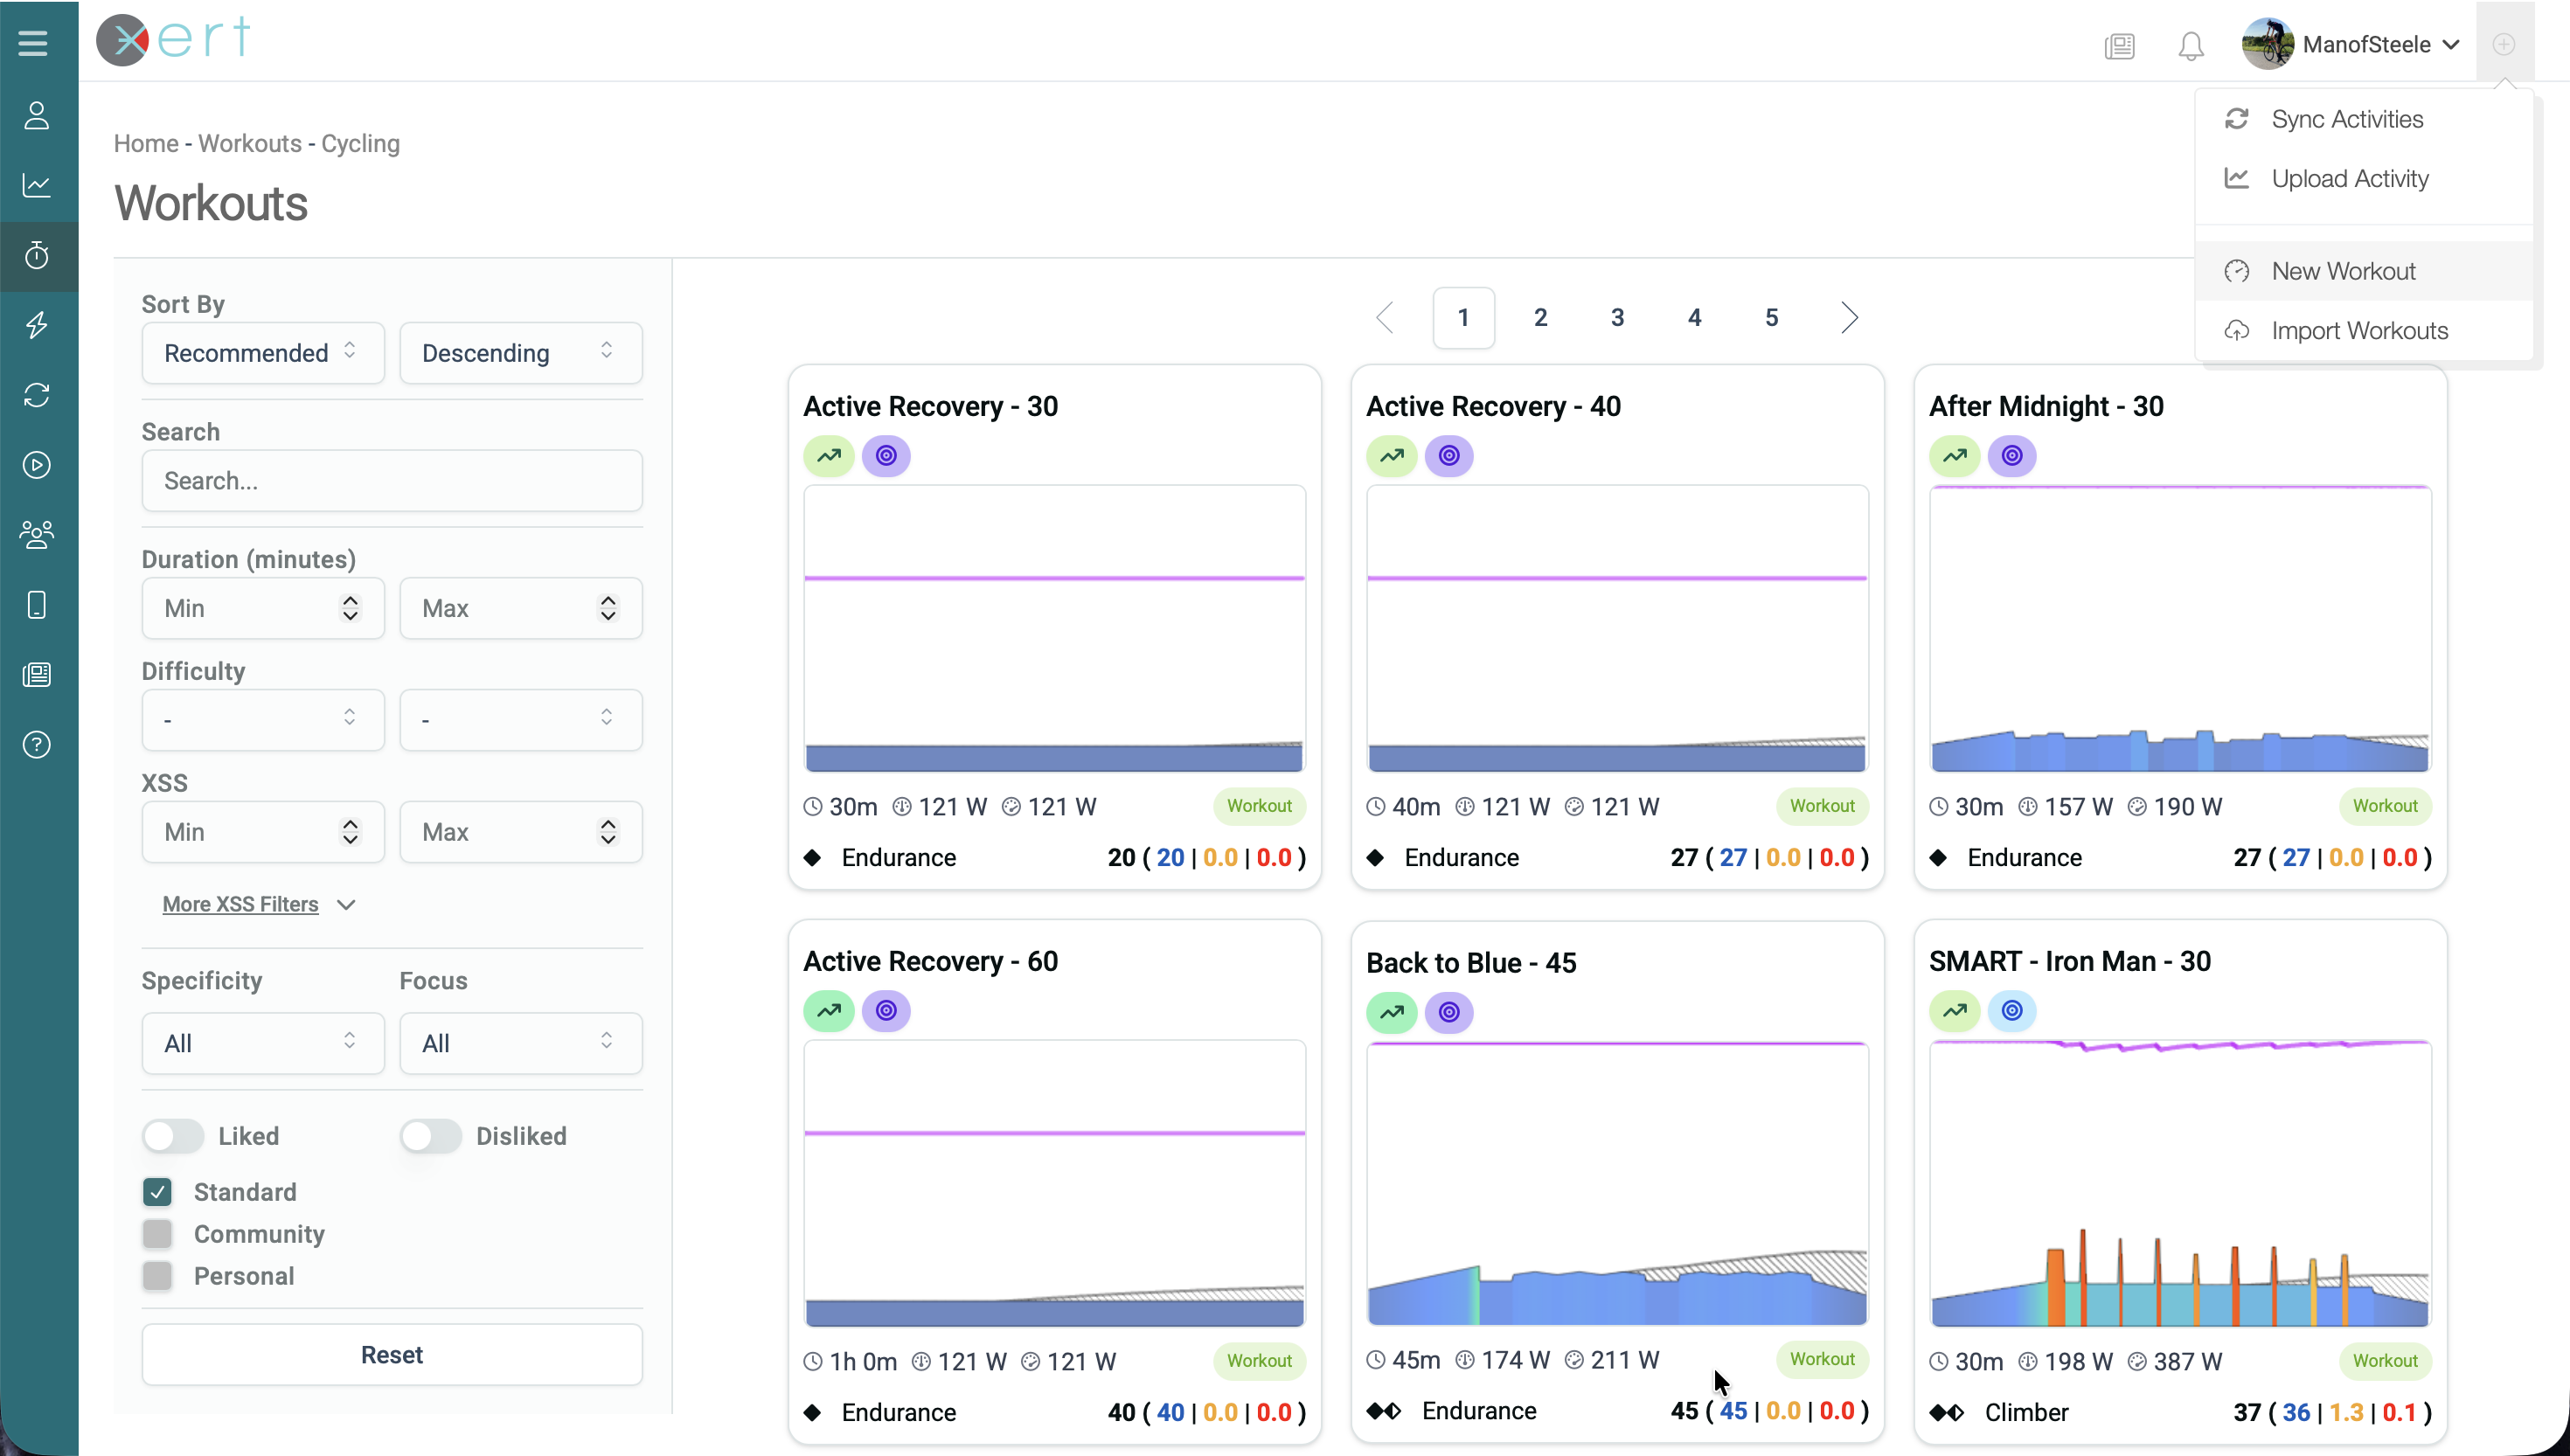
Task: Go to page 3 of workouts
Action: [1617, 318]
